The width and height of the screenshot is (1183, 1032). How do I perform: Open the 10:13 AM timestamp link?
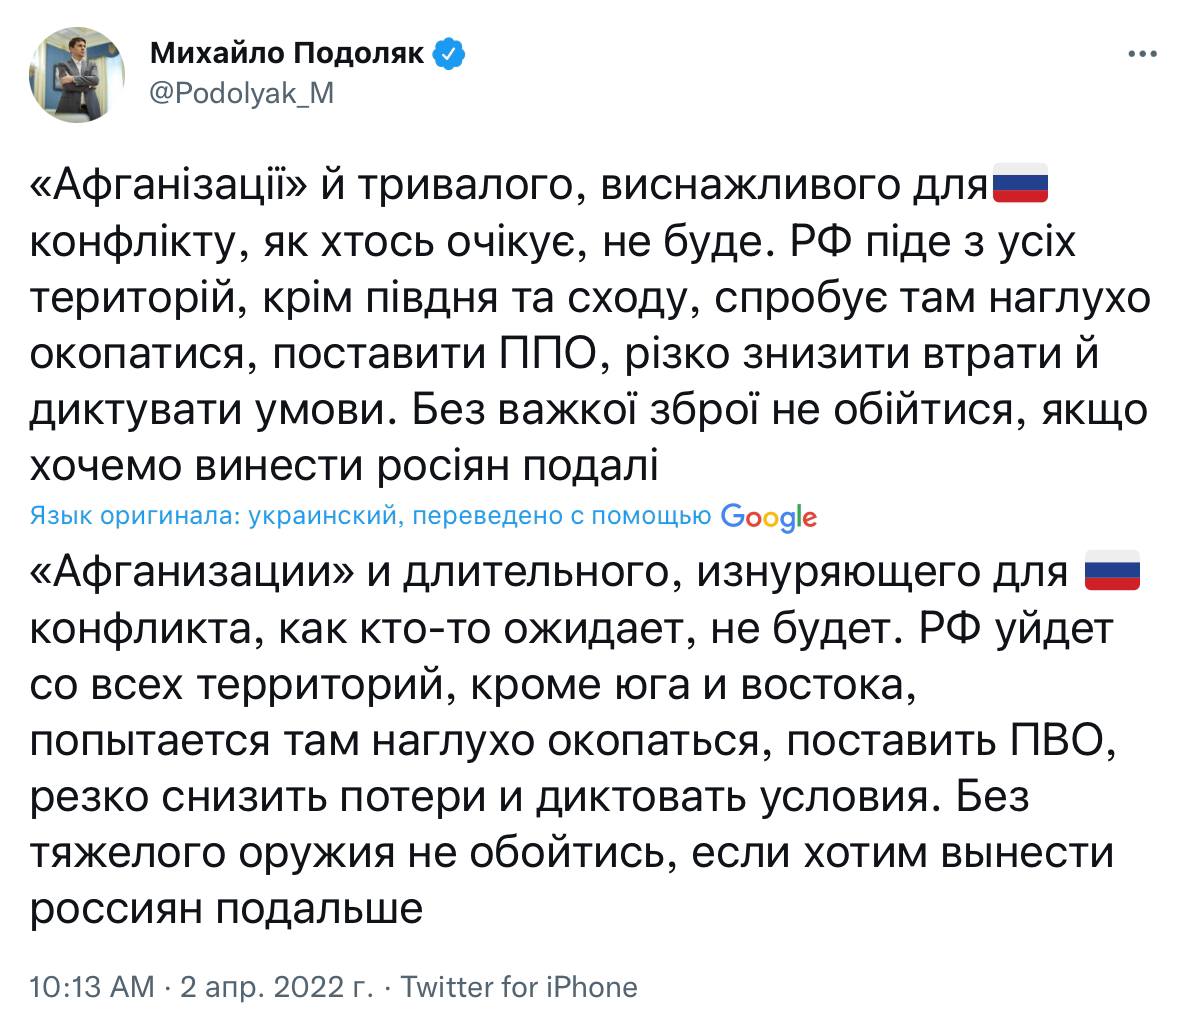click(x=92, y=987)
